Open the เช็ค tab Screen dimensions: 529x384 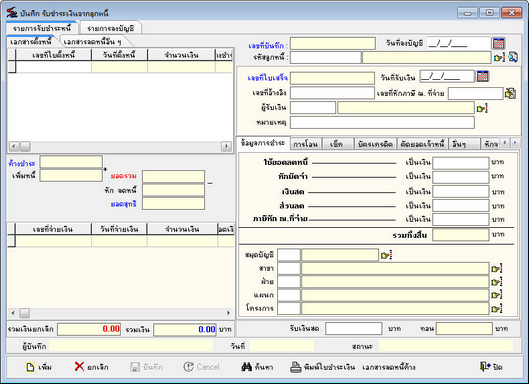click(336, 144)
